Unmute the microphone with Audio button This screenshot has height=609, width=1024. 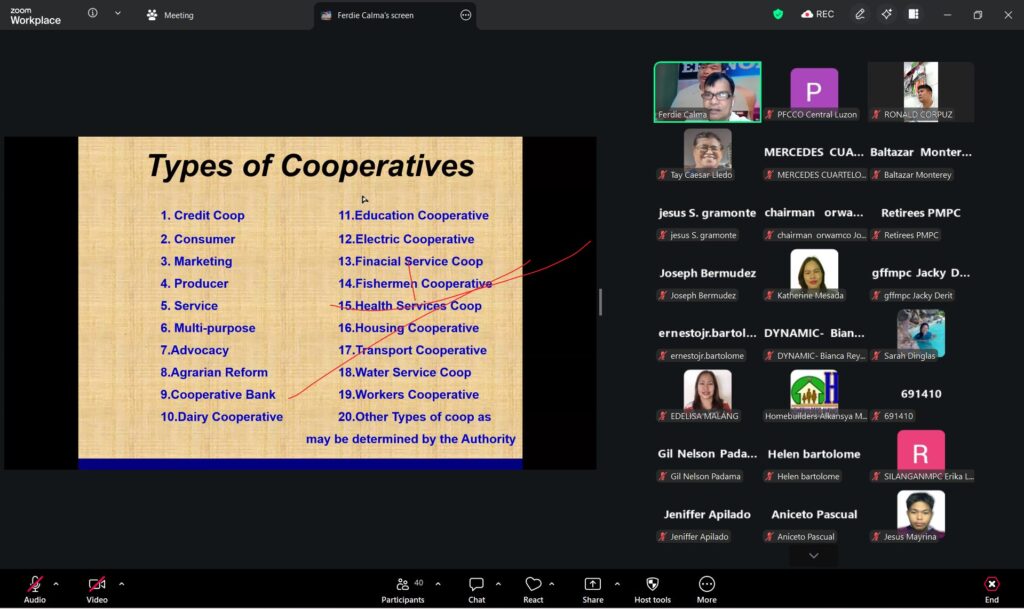35,585
